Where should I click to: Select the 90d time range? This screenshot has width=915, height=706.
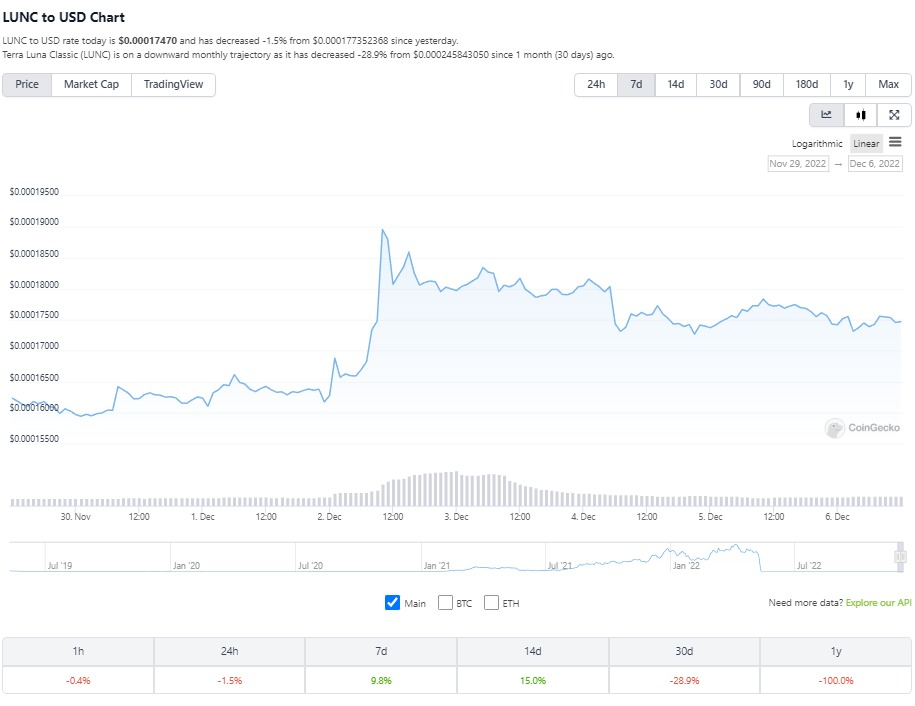point(762,85)
